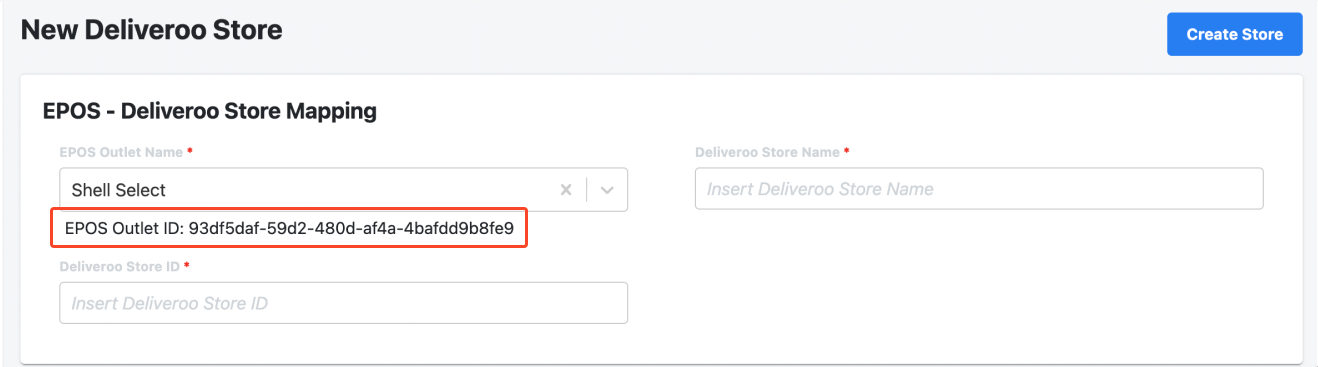This screenshot has height=367, width=1318.
Task: Click the red asterisk beside EPOS Outlet Name
Action: 190,151
